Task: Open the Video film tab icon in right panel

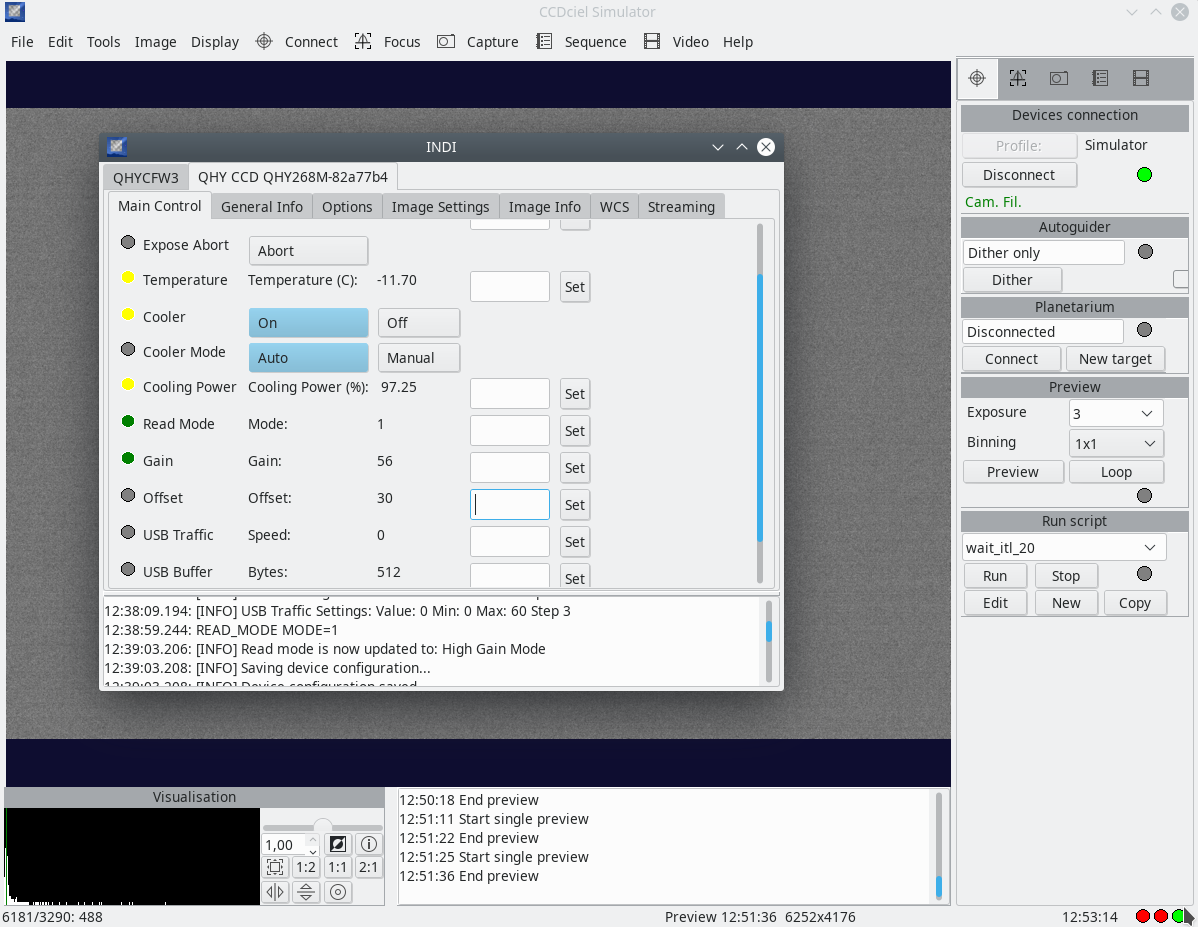Action: click(1141, 78)
